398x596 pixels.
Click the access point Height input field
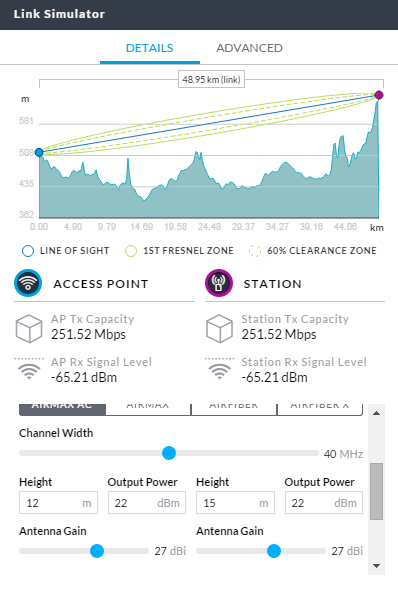[58, 503]
